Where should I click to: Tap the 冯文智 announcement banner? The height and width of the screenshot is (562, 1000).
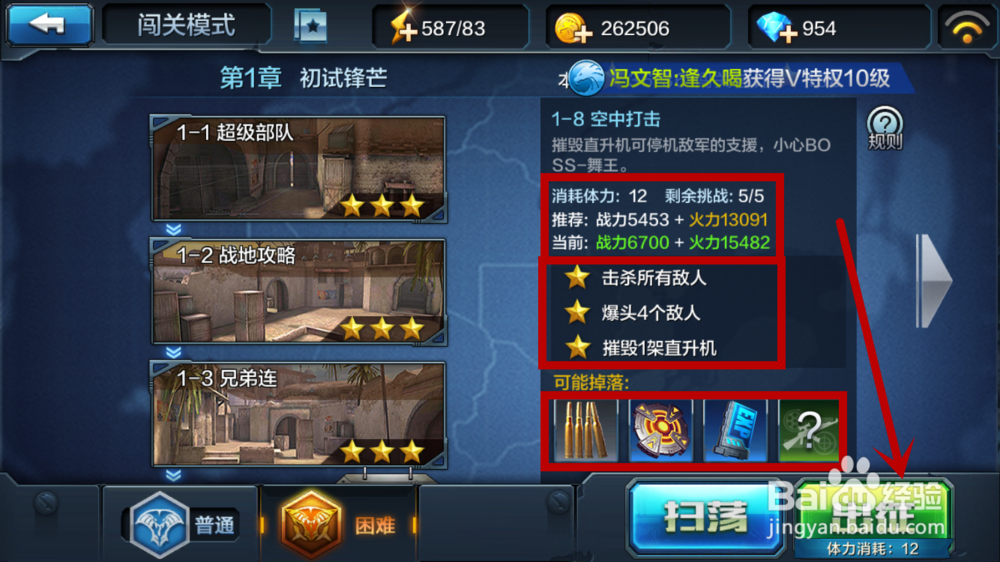pos(740,78)
